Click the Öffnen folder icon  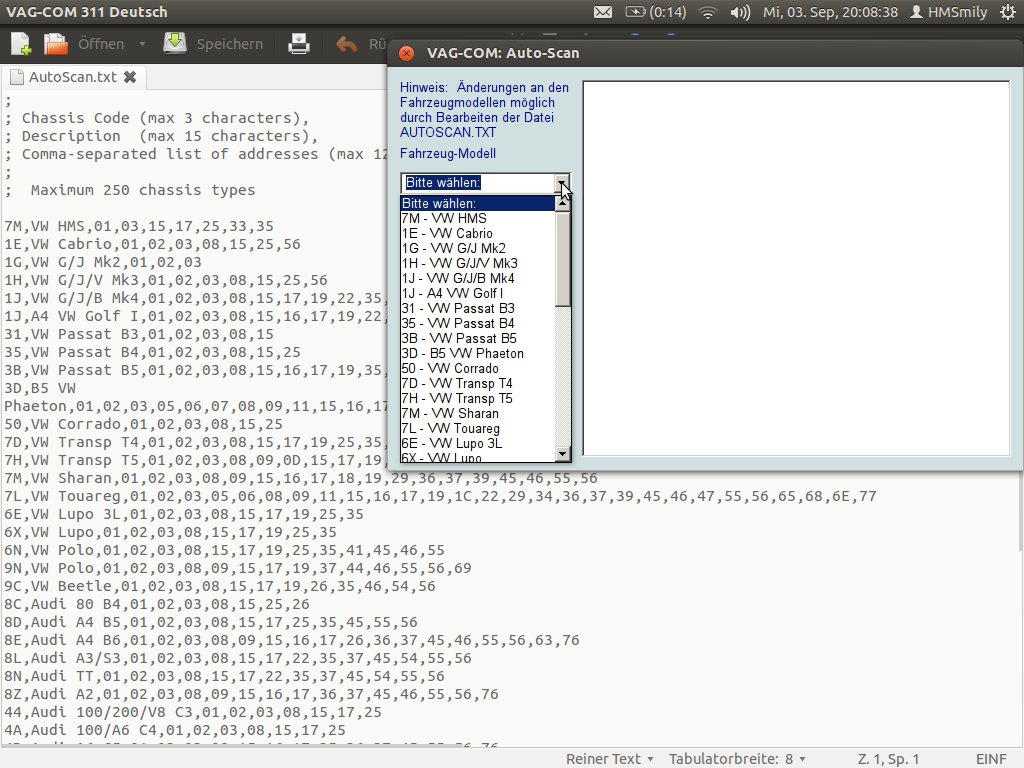pos(56,44)
